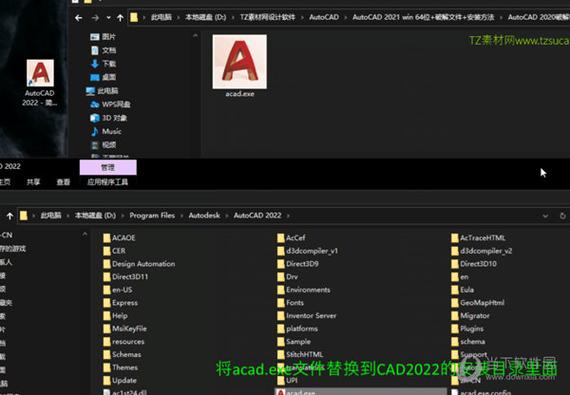Image resolution: width=570 pixels, height=395 pixels.
Task: Select the Direct3D11 folder
Action: pyautogui.click(x=126, y=277)
